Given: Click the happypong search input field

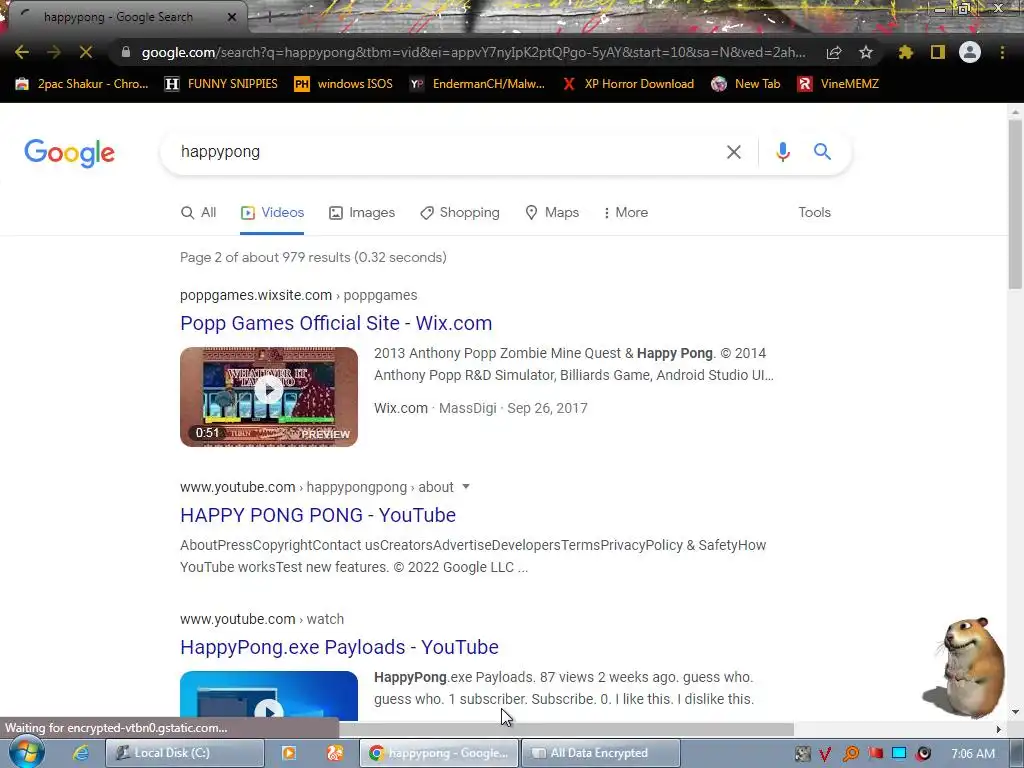Looking at the screenshot, I should pos(444,152).
